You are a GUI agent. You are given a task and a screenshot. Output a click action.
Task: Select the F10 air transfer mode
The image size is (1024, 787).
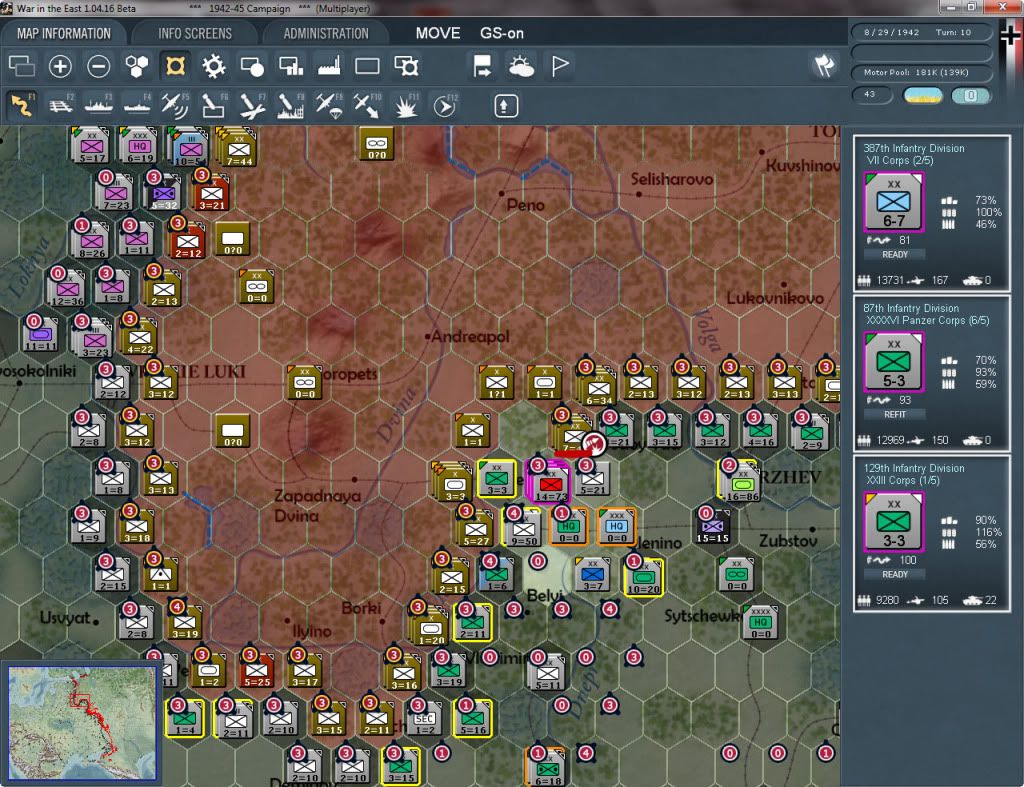367,105
